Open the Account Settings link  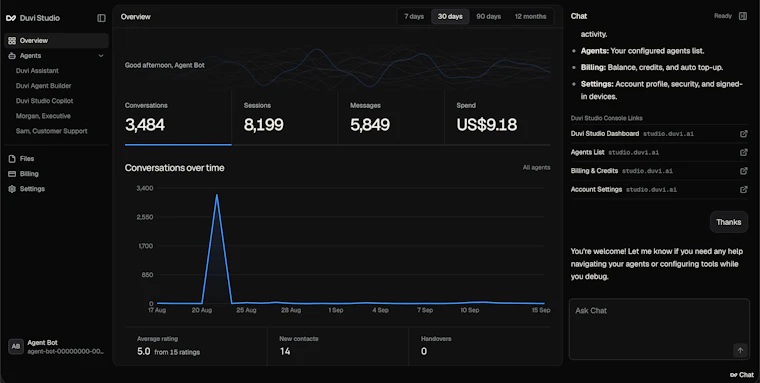point(596,190)
